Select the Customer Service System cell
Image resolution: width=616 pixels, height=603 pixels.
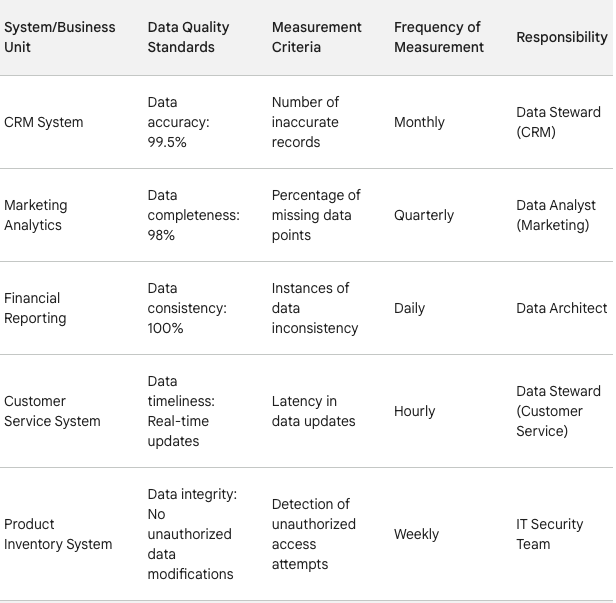click(52, 411)
